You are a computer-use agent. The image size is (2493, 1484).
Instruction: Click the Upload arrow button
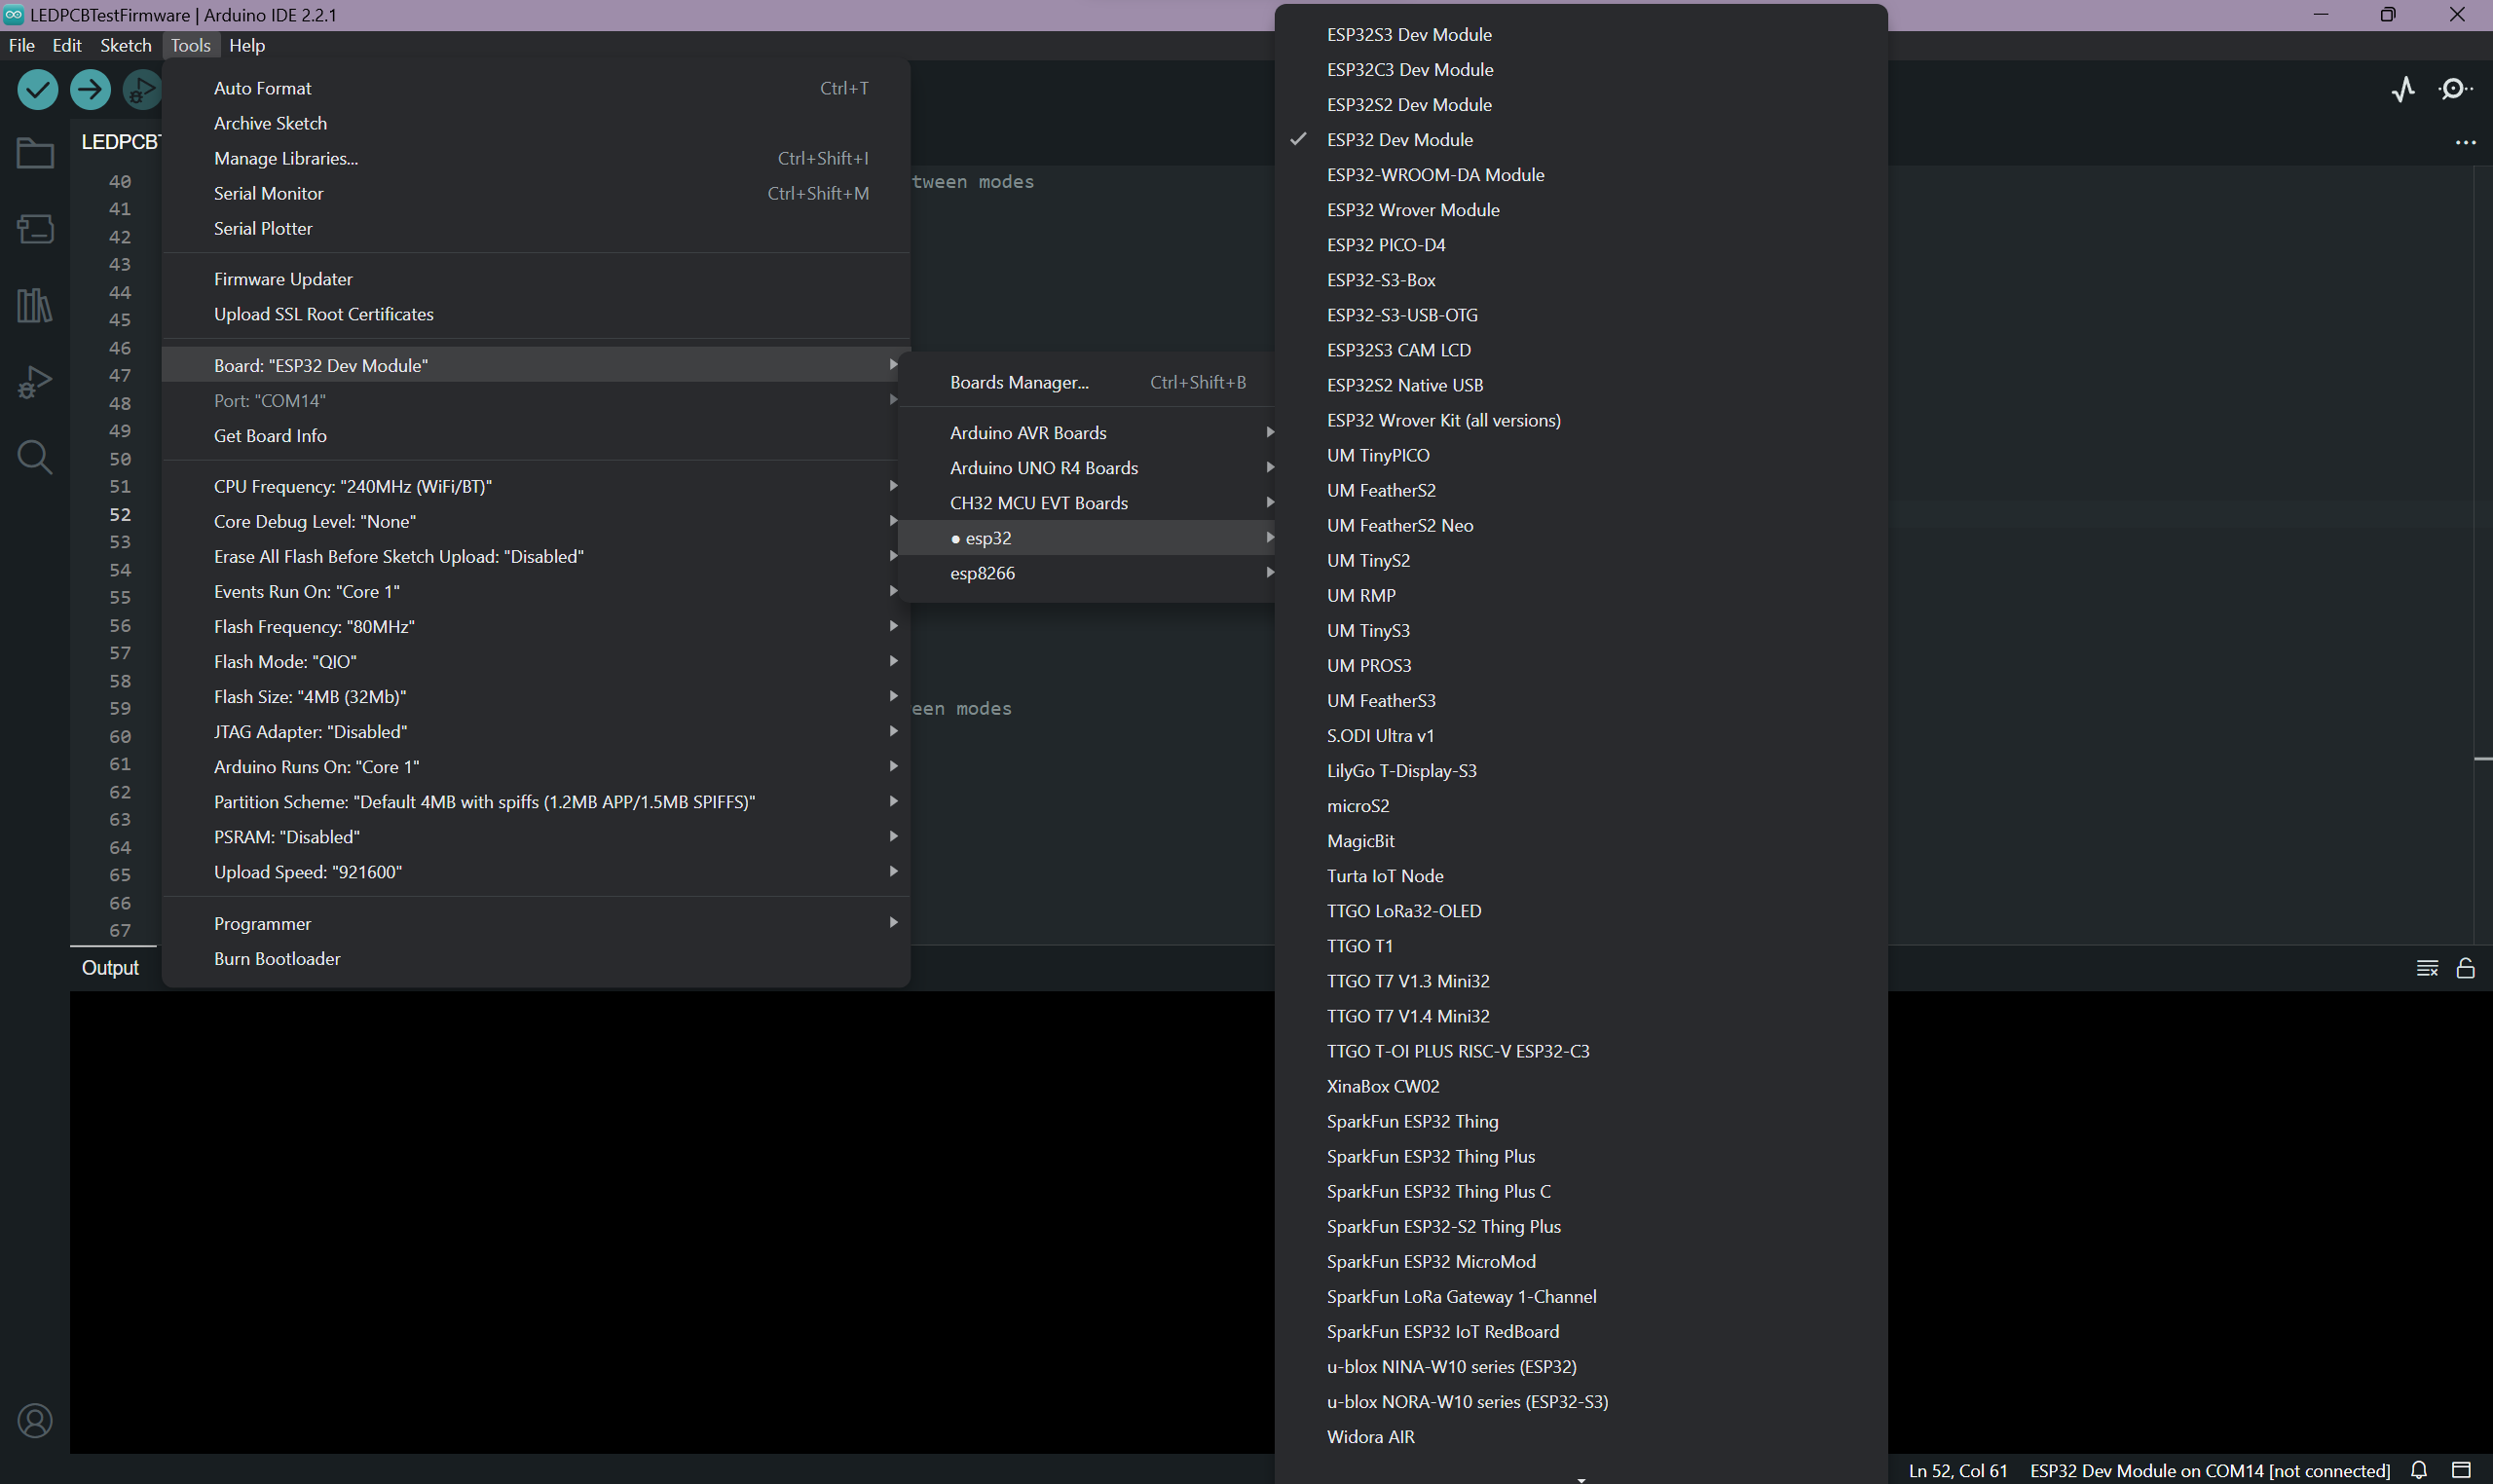click(90, 89)
